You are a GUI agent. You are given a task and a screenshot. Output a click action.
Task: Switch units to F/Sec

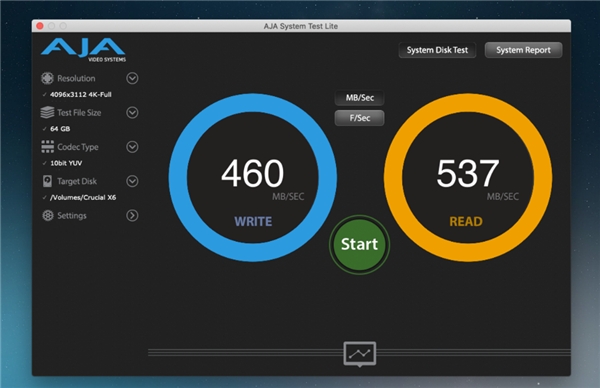coord(360,118)
